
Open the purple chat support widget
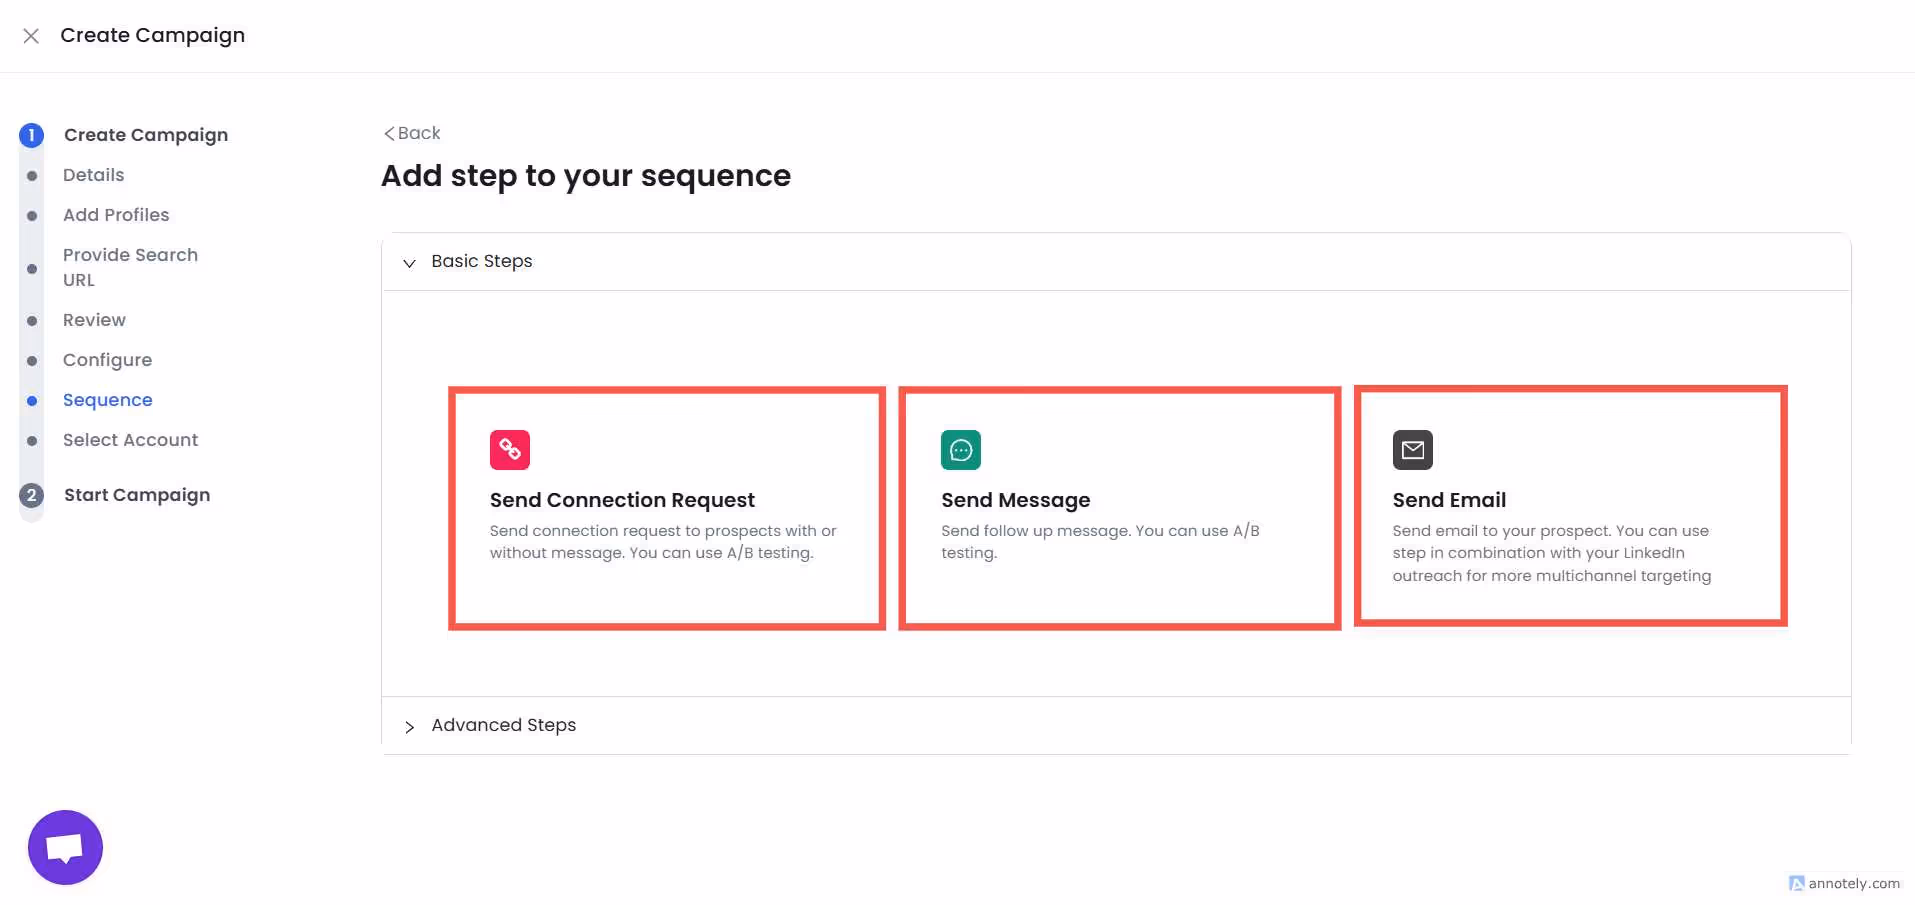[x=64, y=846]
